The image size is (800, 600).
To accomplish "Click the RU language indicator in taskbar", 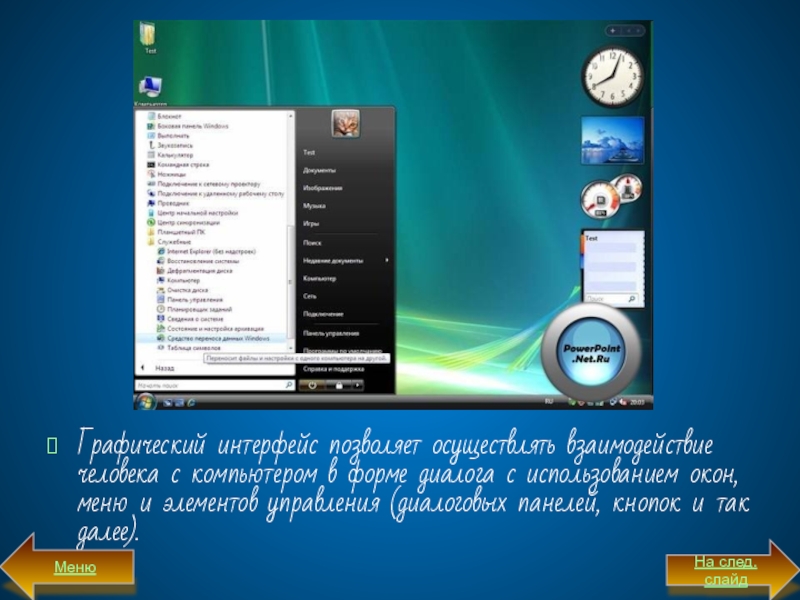I will (549, 402).
